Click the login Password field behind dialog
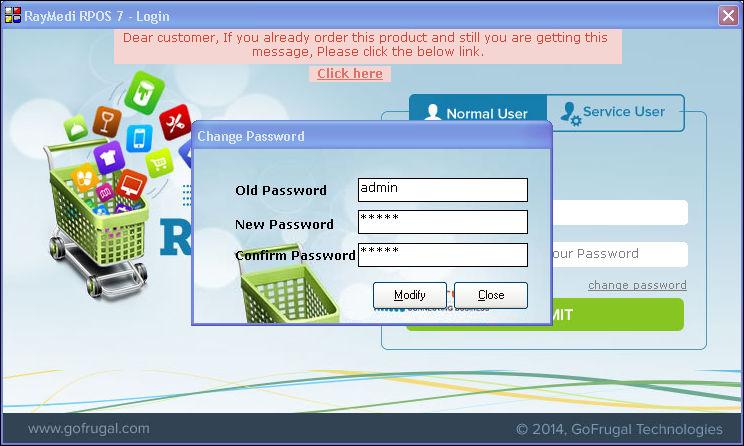The width and height of the screenshot is (744, 446). [x=620, y=254]
